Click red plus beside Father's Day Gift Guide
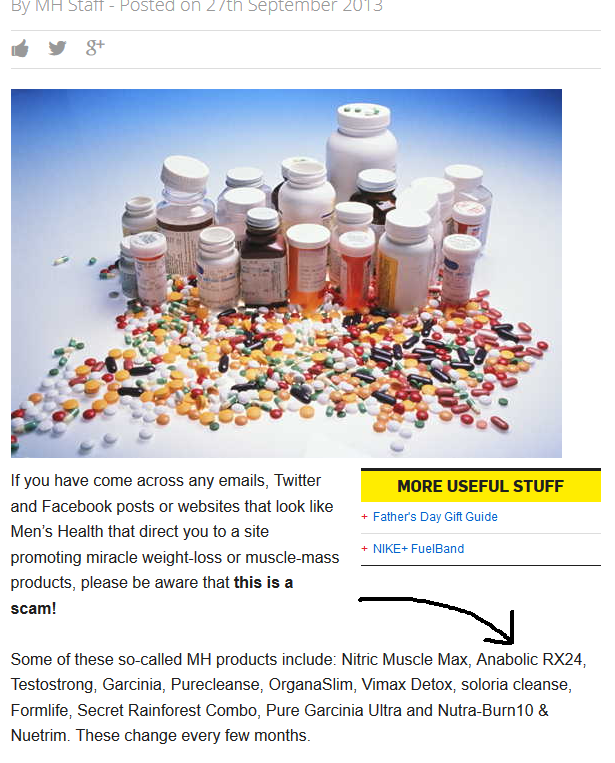This screenshot has height=763, width=615. coord(364,517)
